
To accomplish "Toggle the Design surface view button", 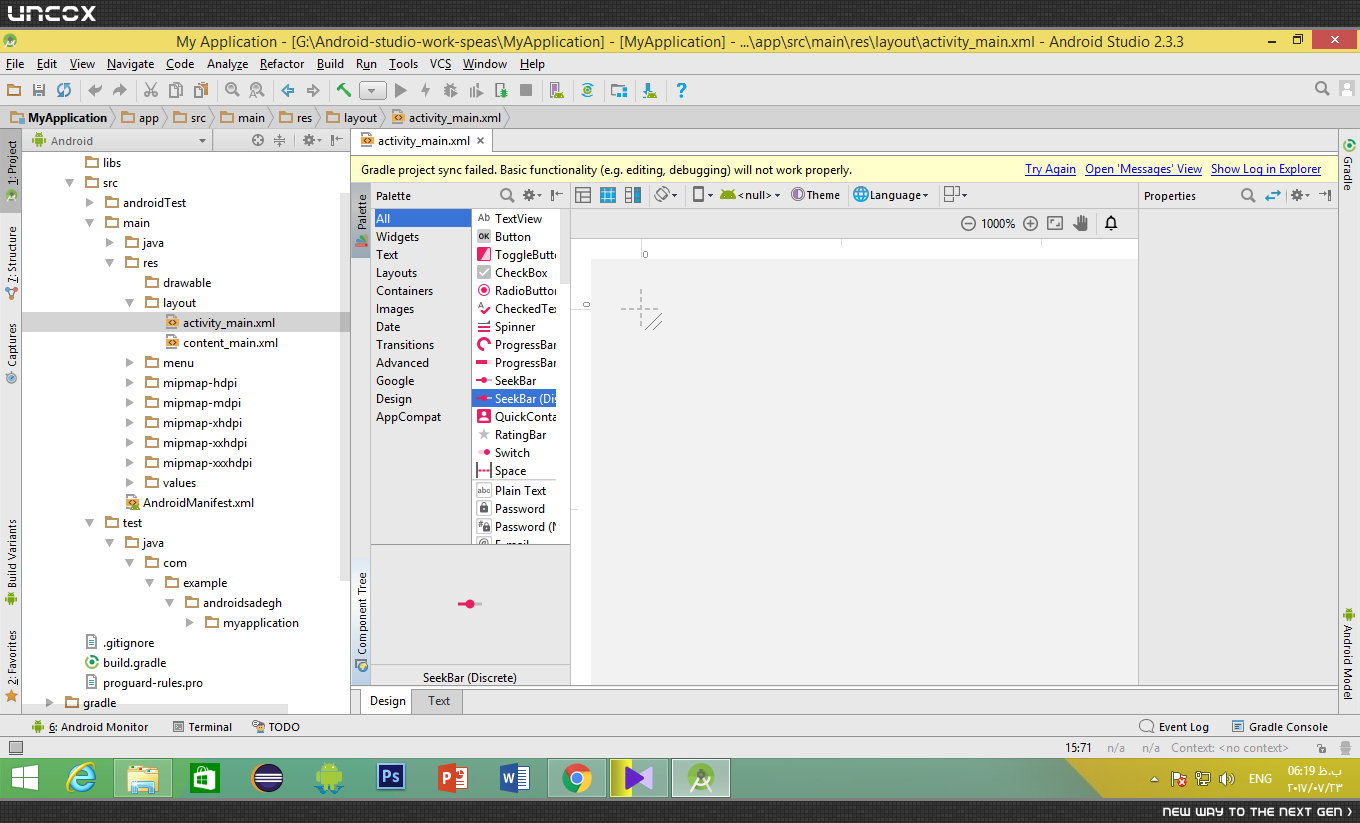I will pyautogui.click(x=583, y=195).
